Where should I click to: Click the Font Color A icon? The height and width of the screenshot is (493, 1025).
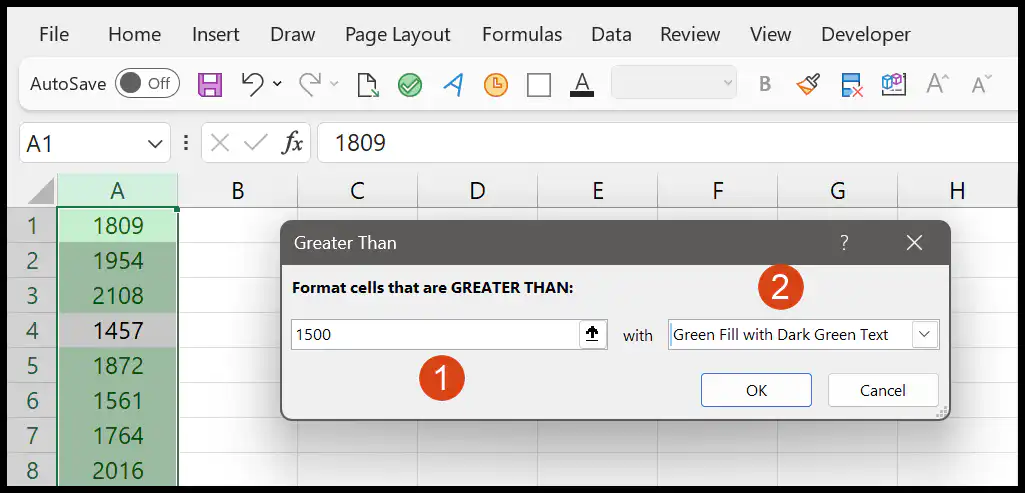coord(582,84)
